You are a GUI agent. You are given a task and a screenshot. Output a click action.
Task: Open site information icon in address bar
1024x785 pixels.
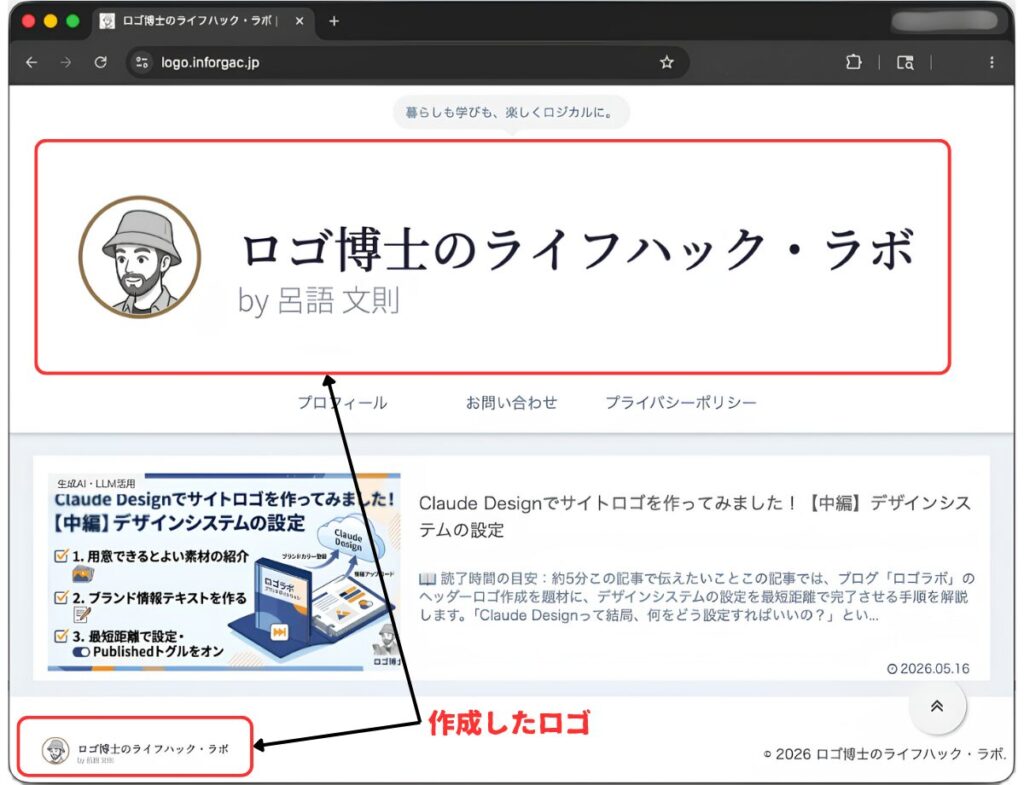(x=142, y=62)
